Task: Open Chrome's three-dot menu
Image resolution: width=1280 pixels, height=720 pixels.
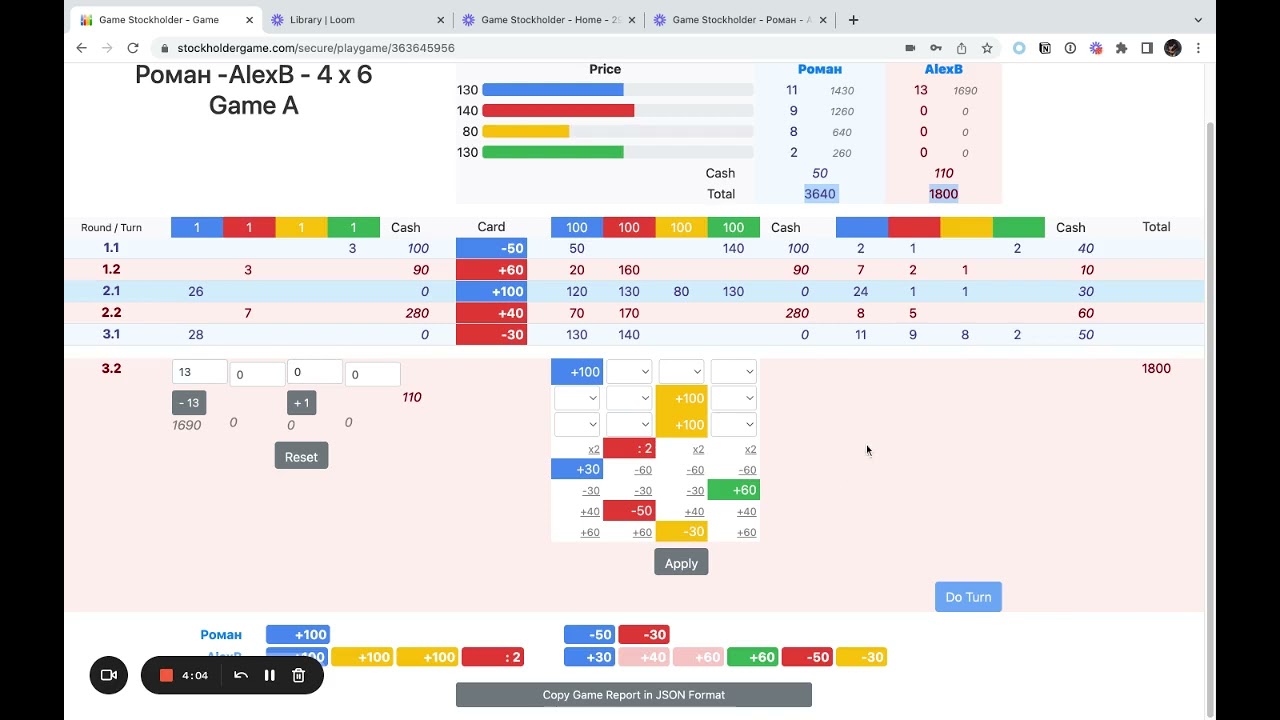Action: click(1198, 48)
